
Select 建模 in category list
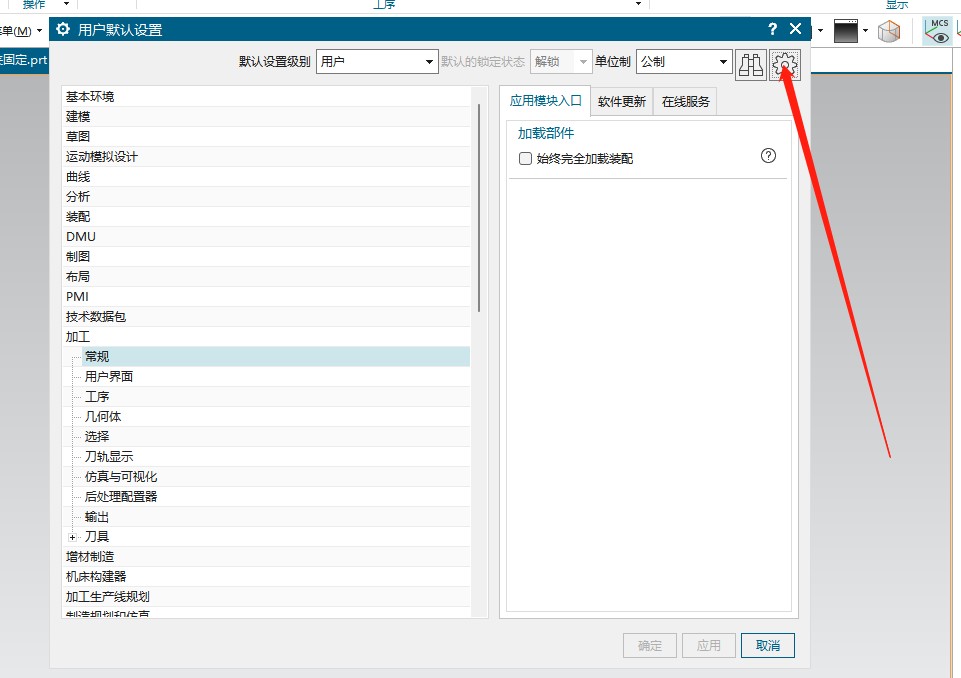coord(266,116)
